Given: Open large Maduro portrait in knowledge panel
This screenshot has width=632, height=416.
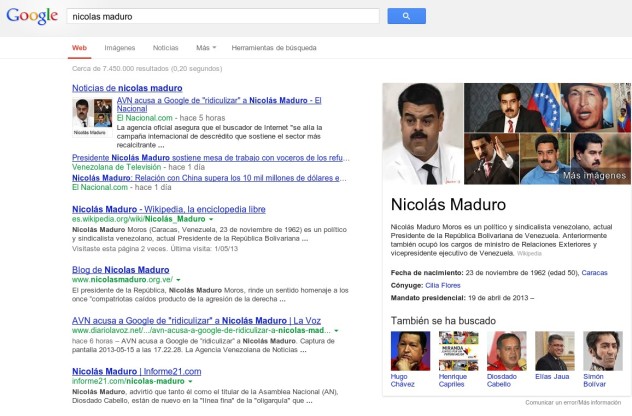Looking at the screenshot, I should tap(423, 133).
